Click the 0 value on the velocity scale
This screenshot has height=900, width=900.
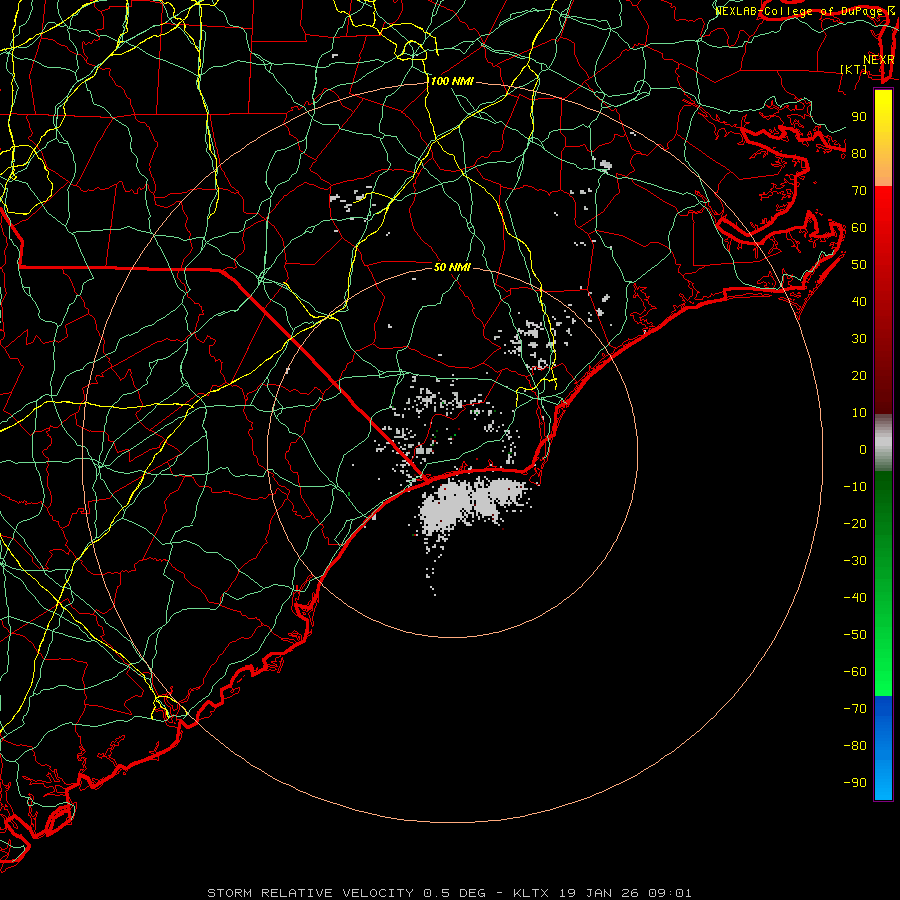tap(863, 450)
